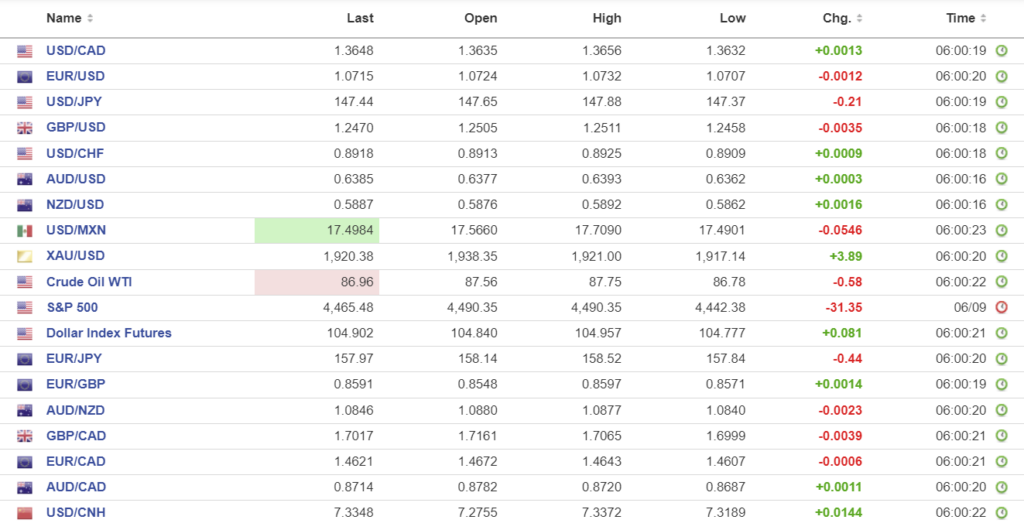Viewport: 1024px width, 530px height.
Task: Sort the table by the Time column
Action: click(x=966, y=18)
